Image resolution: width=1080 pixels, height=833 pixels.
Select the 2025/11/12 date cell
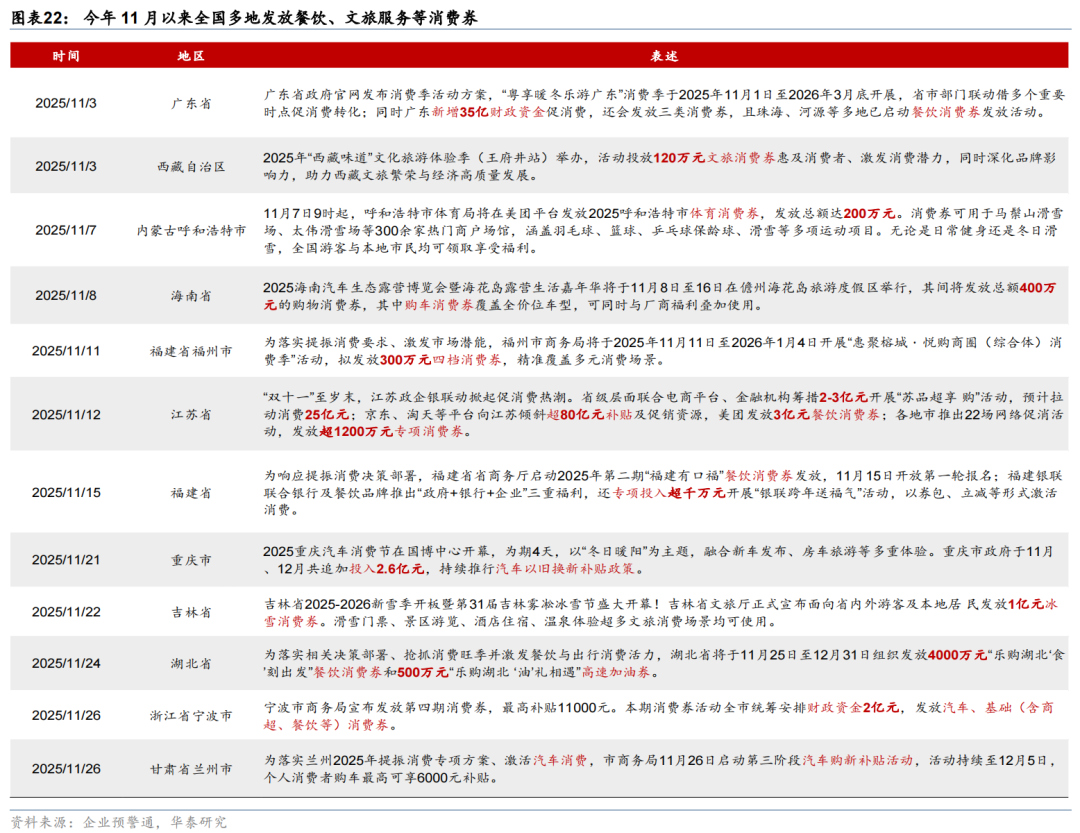tap(66, 414)
